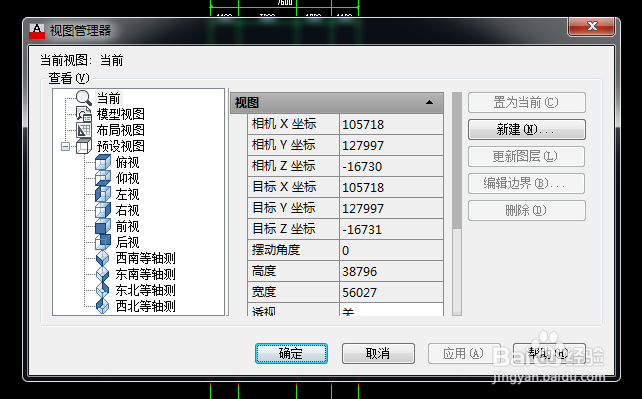Click the 更新图层(L) button
The image size is (642, 399).
tap(527, 156)
